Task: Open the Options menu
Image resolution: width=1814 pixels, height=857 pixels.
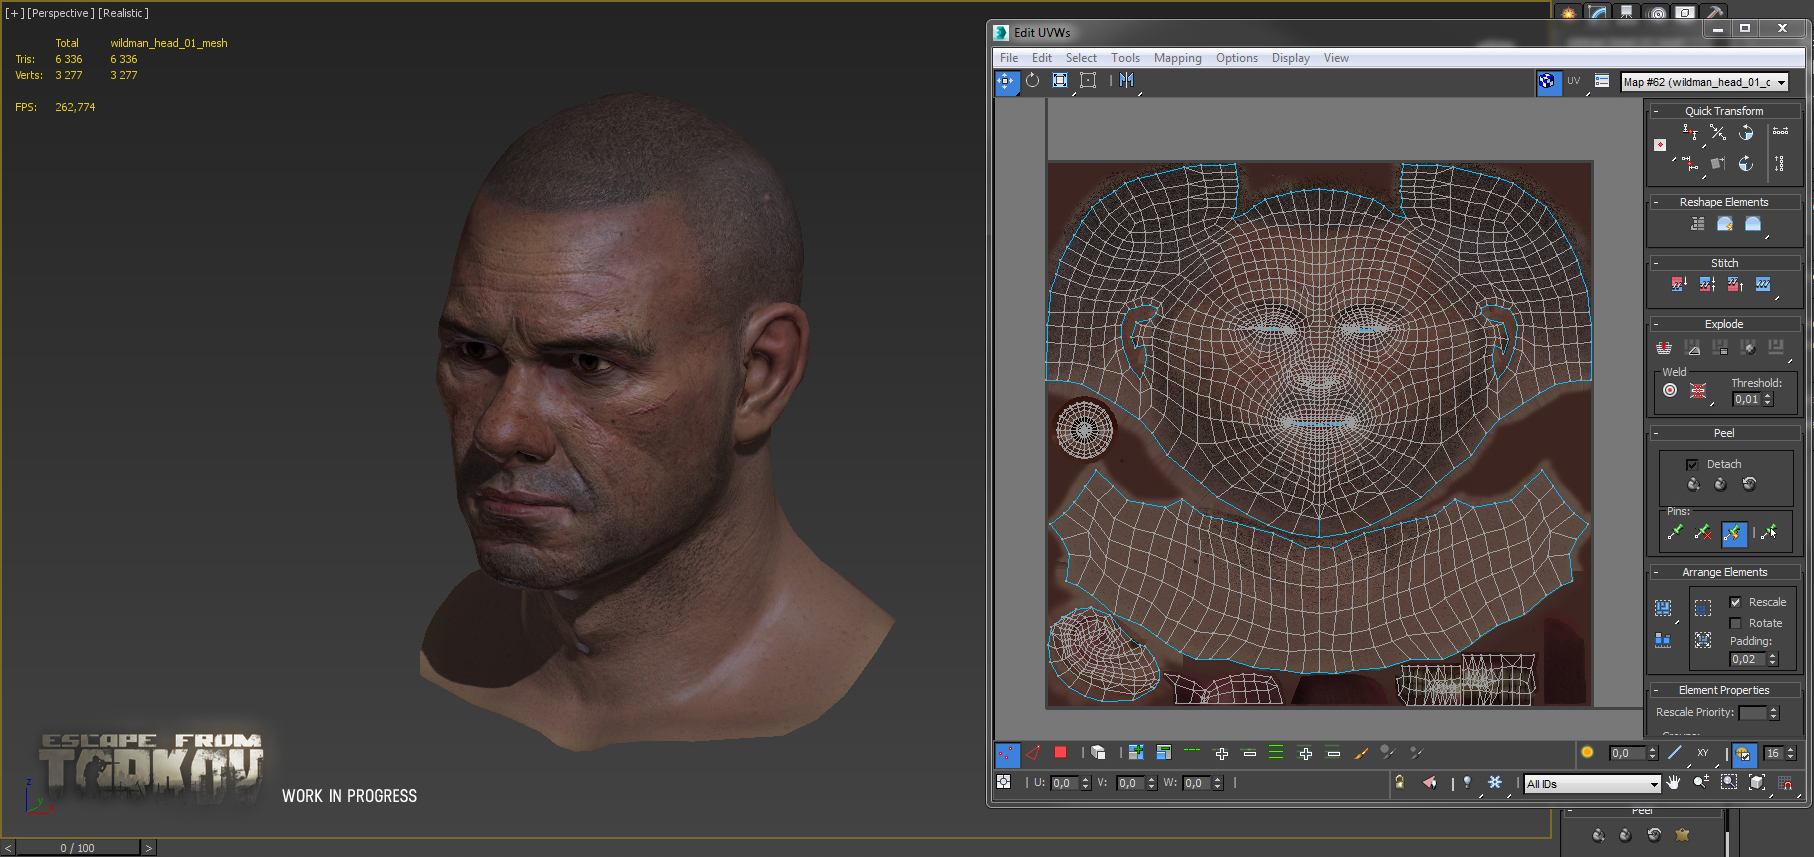Action: point(1237,58)
